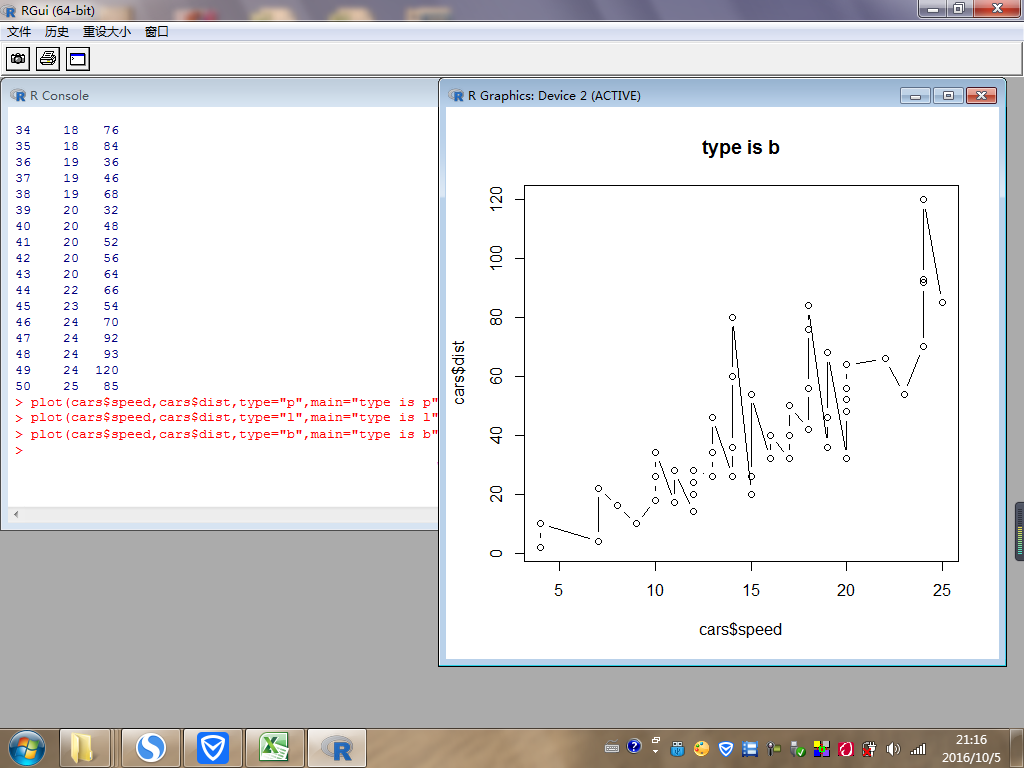Minimize the RGui main window
Viewport: 1024px width, 768px height.
point(933,8)
